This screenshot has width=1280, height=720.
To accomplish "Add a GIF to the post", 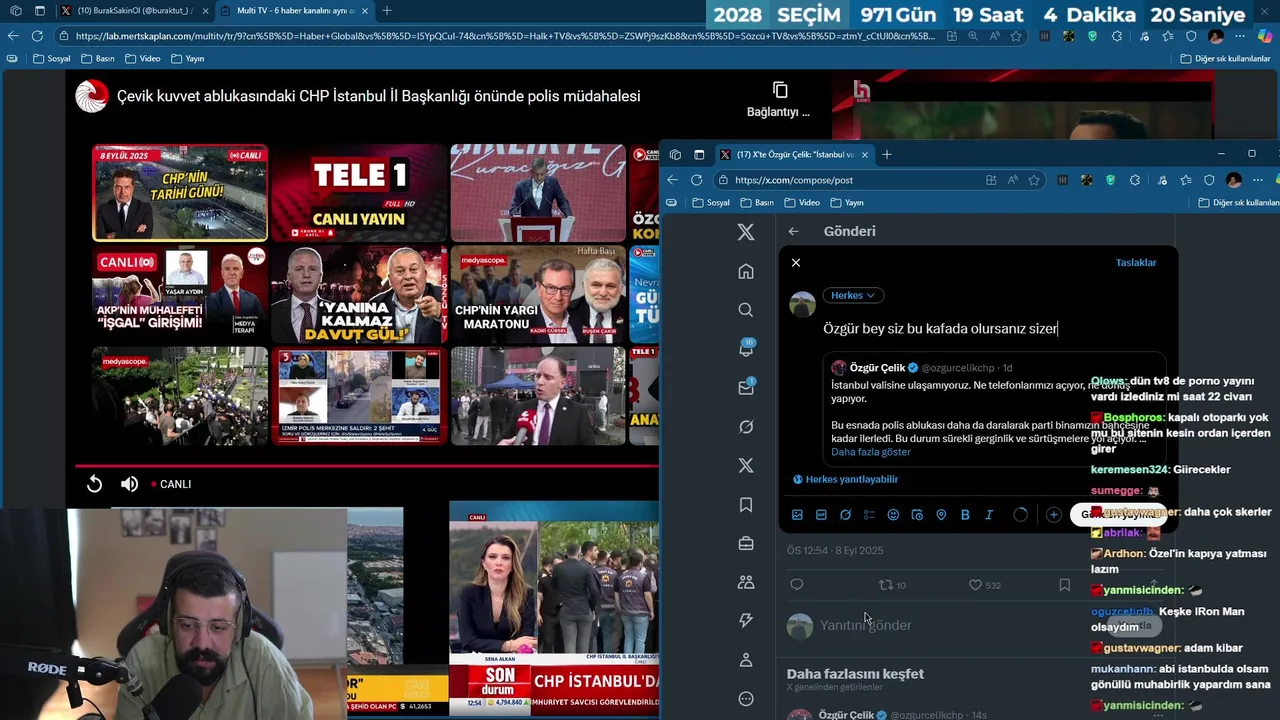I will [x=821, y=515].
